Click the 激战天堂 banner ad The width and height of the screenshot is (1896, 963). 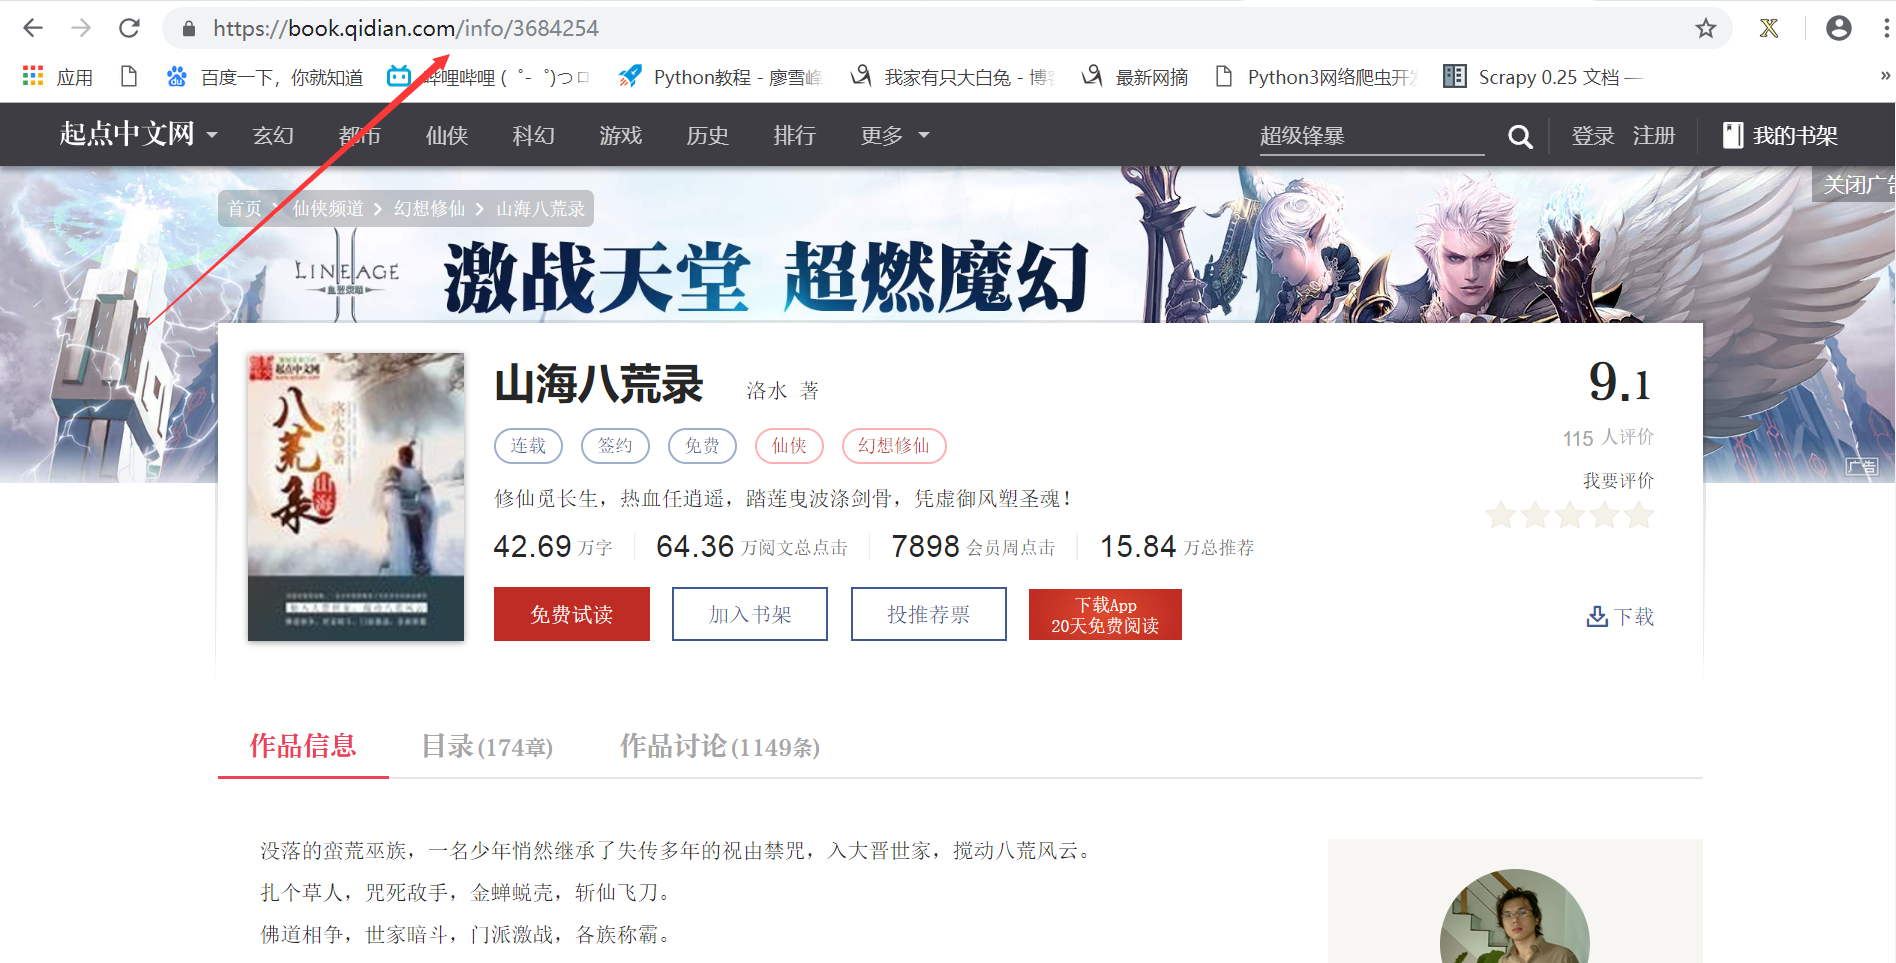point(766,276)
